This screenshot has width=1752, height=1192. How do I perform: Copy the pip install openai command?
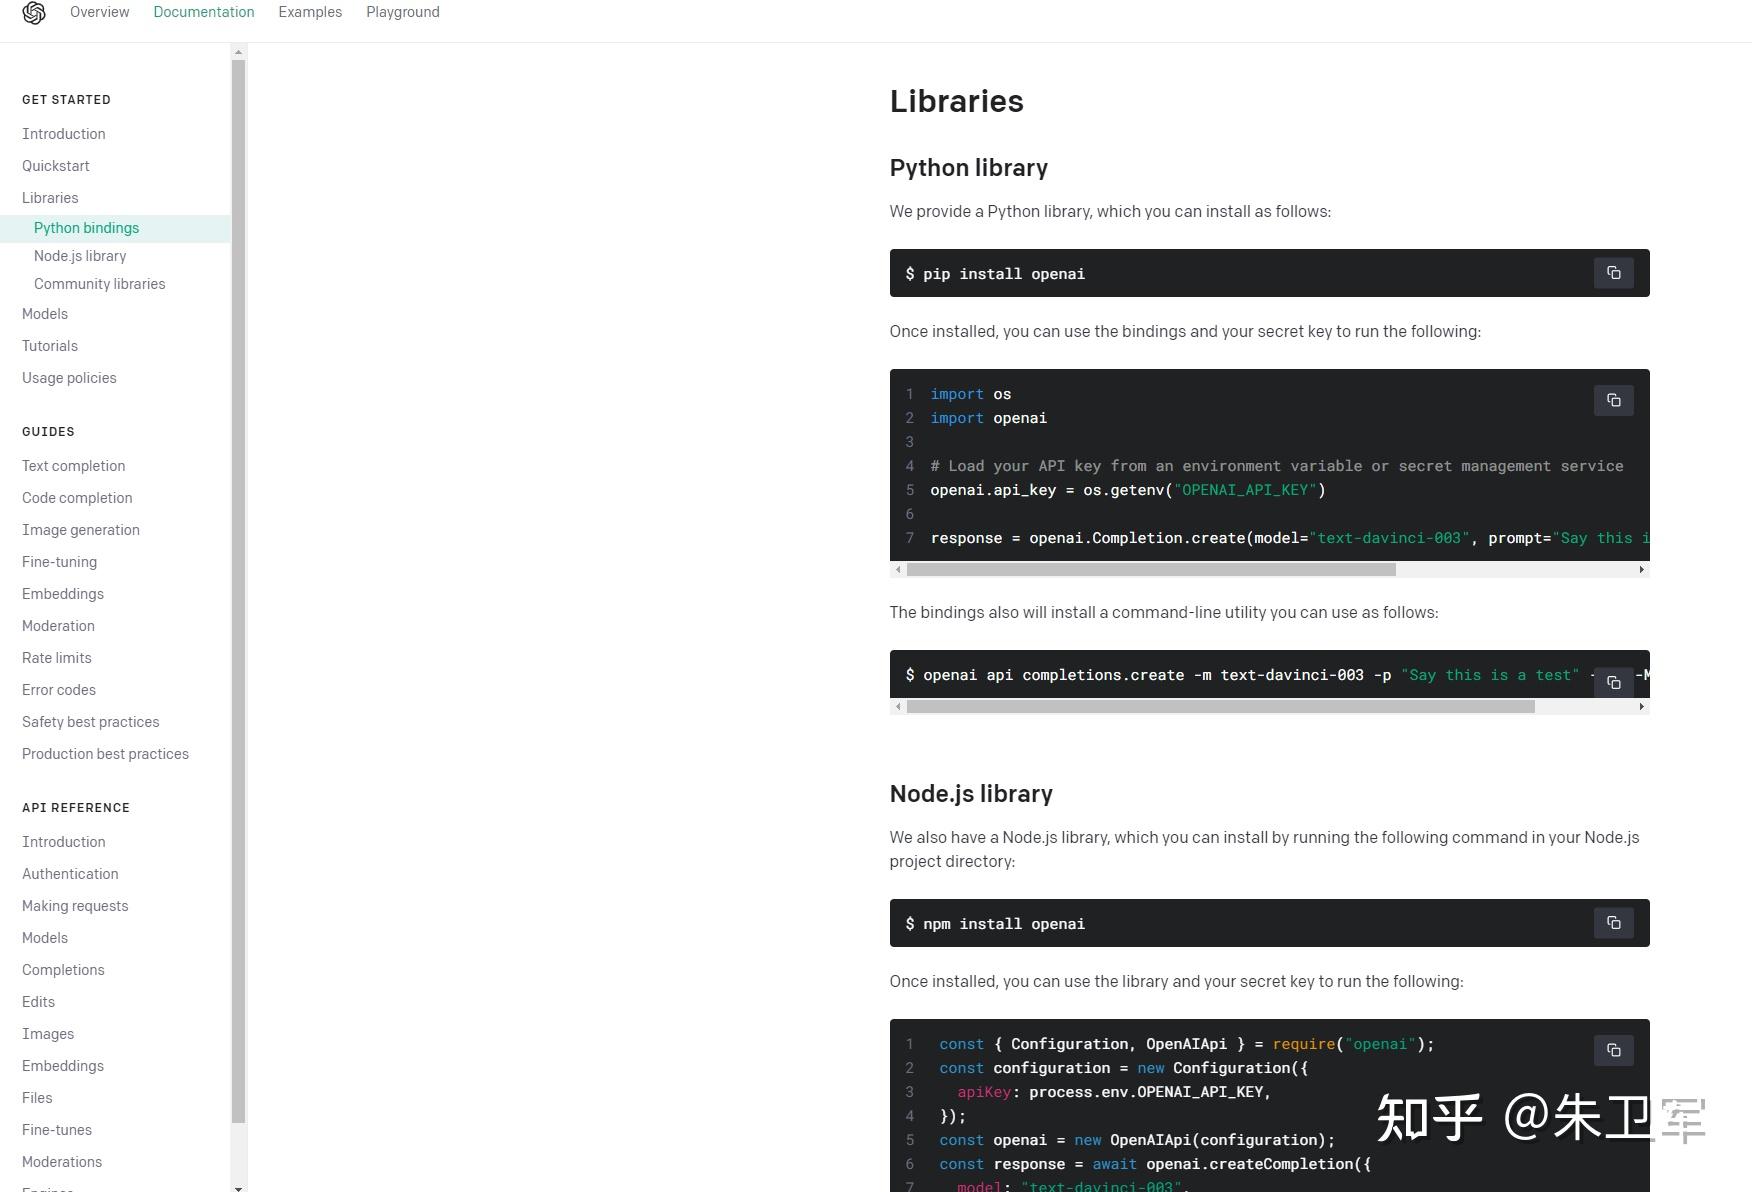point(1613,273)
